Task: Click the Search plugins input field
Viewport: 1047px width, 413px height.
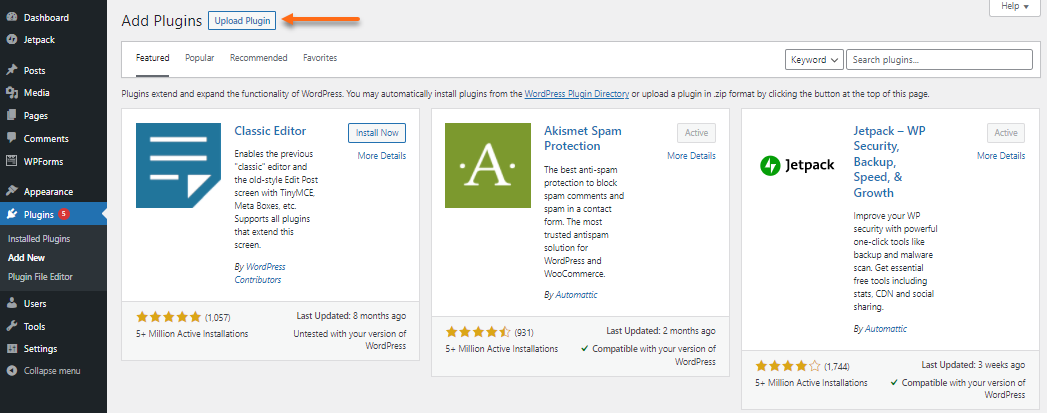Action: click(939, 59)
